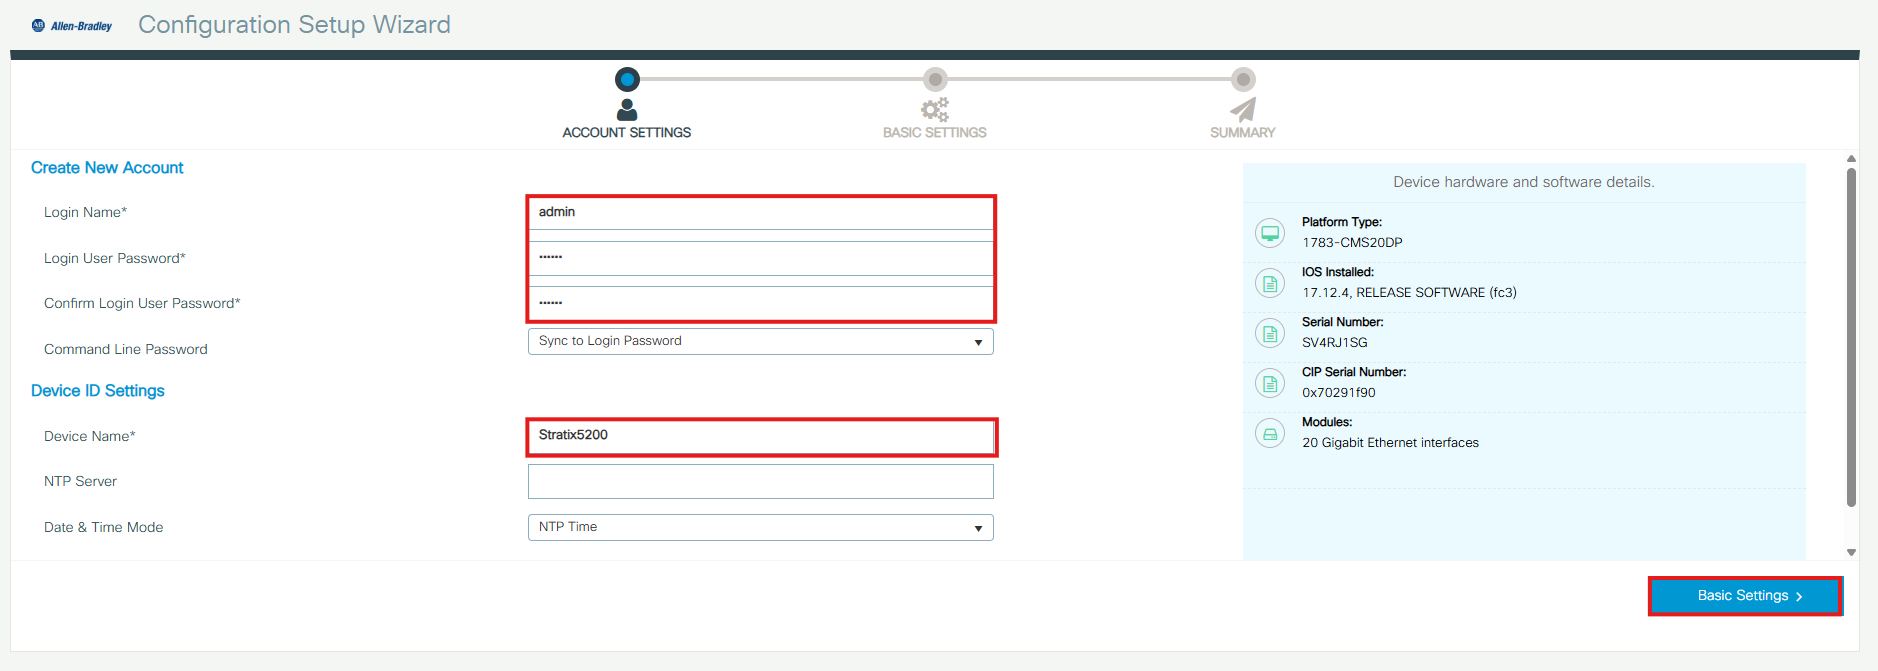This screenshot has width=1878, height=671.
Task: Click the CIP serial 0x70291f90 value
Action: 1339,393
